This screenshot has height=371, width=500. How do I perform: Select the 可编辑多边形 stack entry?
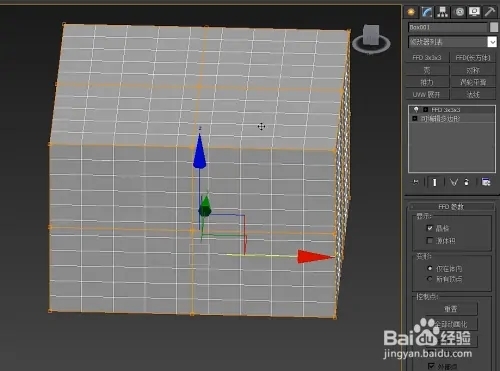point(440,118)
